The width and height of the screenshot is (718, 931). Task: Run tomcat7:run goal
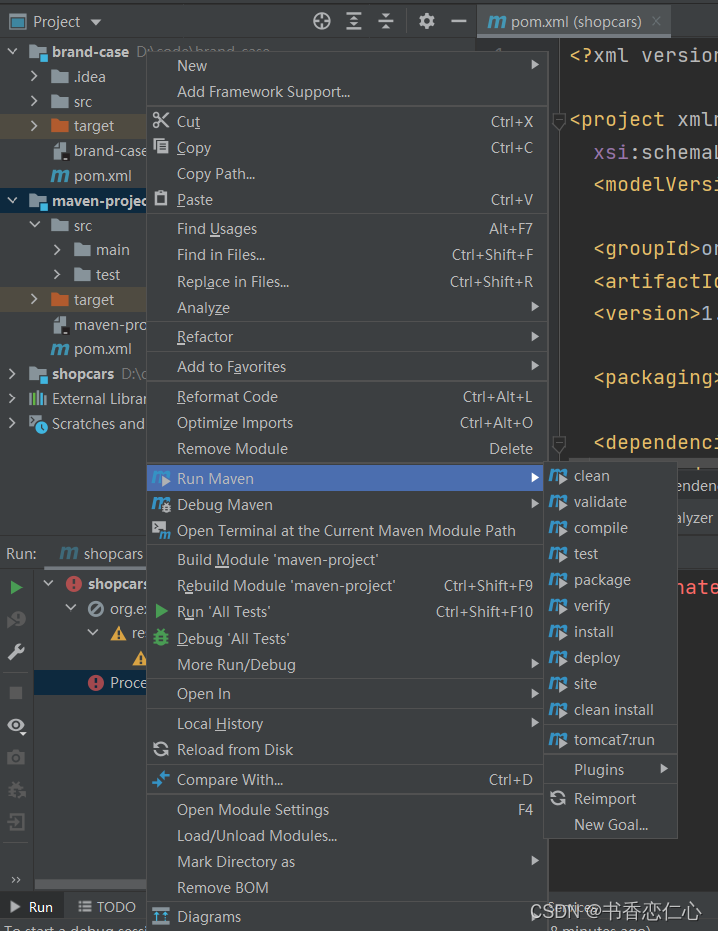[x=611, y=740]
